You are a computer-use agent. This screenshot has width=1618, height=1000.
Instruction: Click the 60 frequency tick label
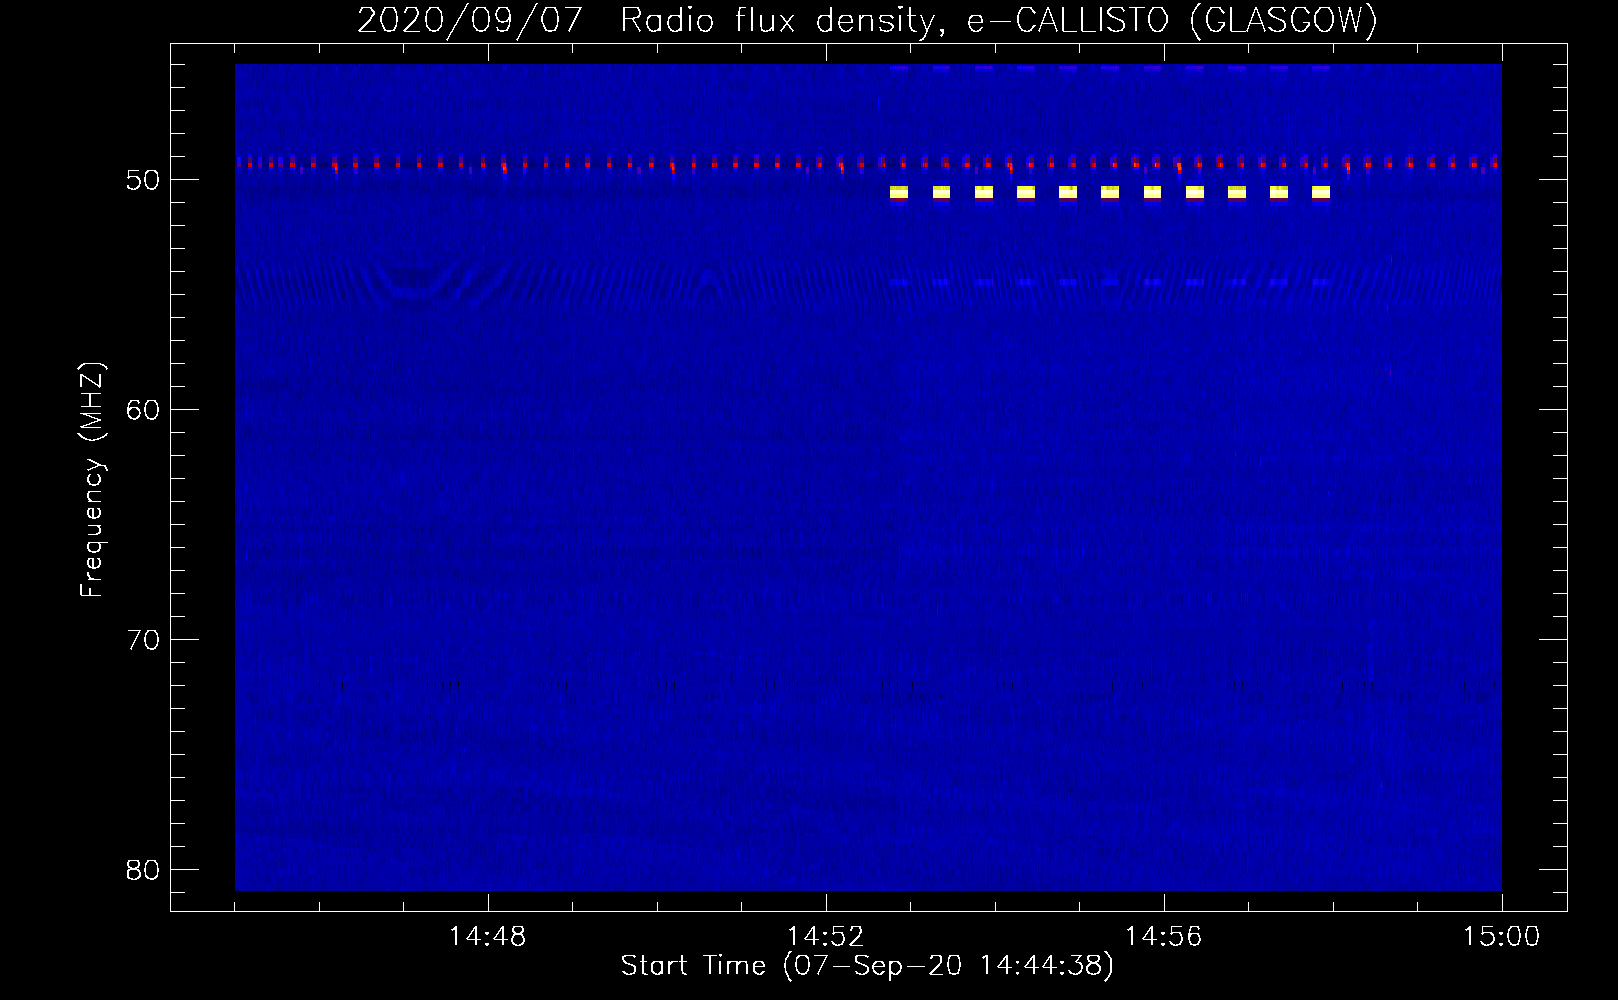[x=144, y=409]
